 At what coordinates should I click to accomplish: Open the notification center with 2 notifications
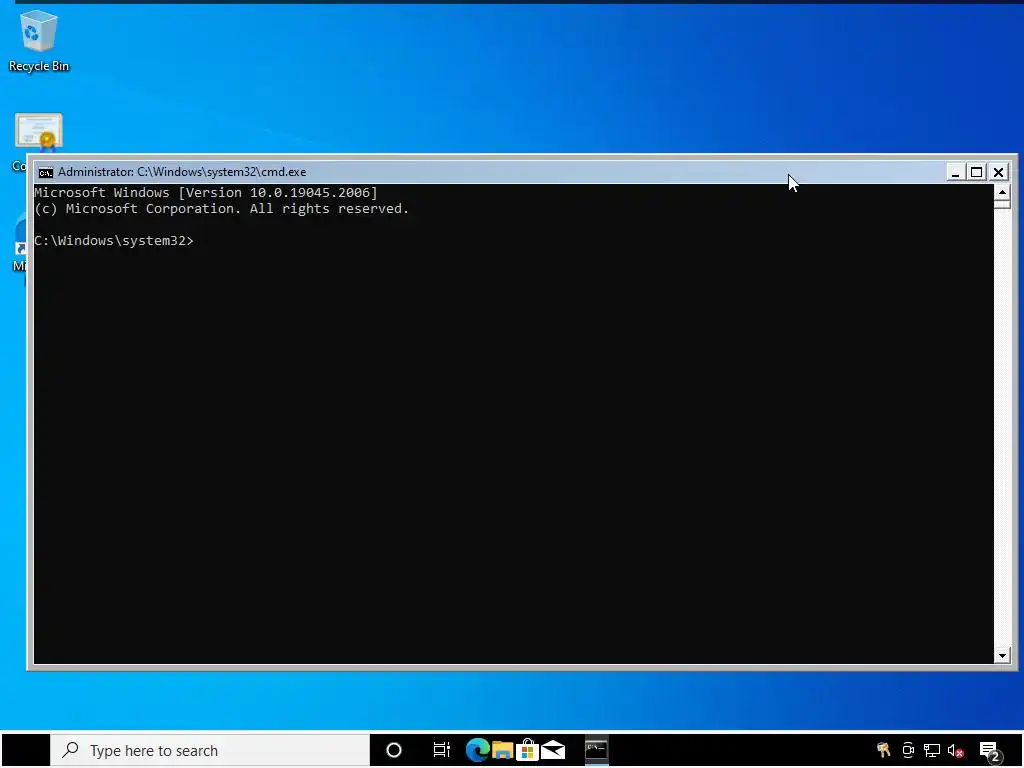[990, 752]
